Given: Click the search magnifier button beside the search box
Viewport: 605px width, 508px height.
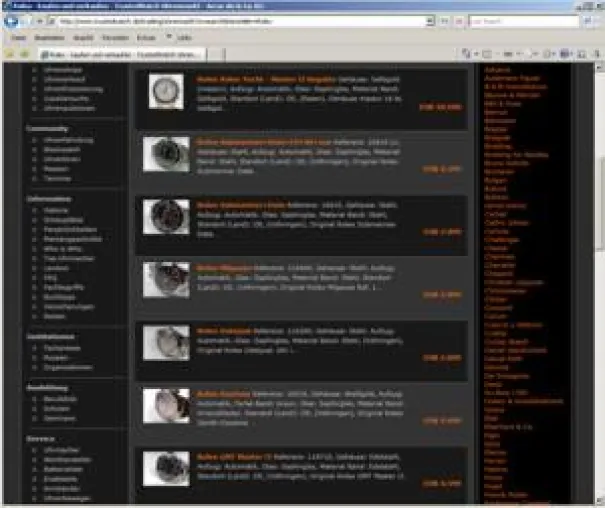Looking at the screenshot, I should [x=588, y=21].
